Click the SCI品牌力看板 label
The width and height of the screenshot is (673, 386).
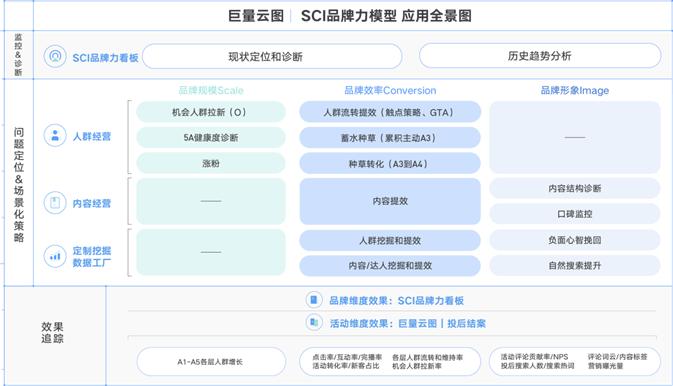tap(105, 58)
